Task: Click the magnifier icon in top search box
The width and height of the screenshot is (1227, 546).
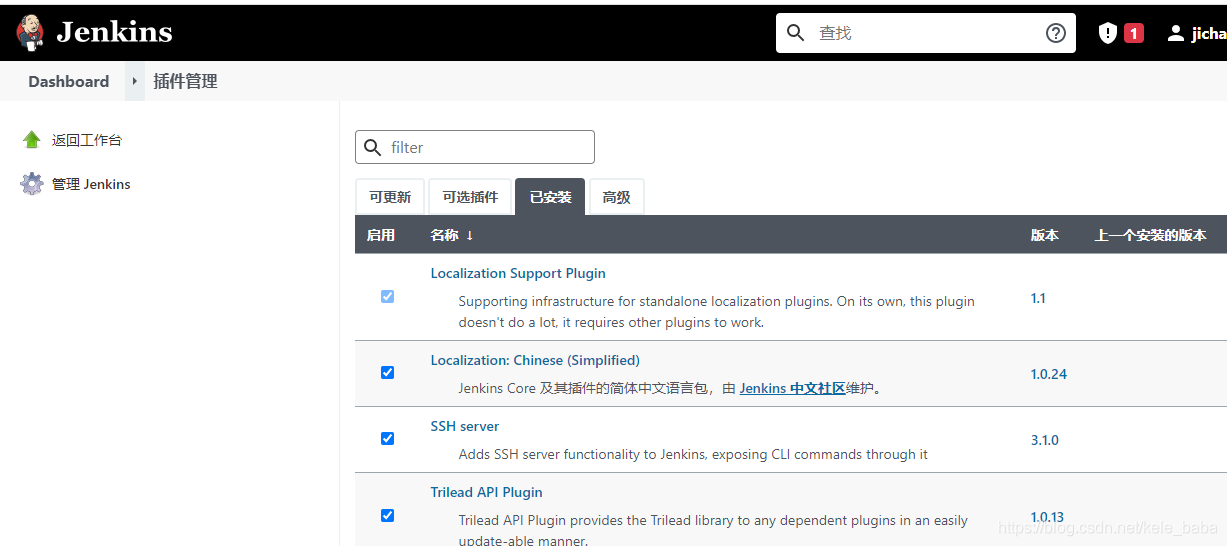Action: 796,33
